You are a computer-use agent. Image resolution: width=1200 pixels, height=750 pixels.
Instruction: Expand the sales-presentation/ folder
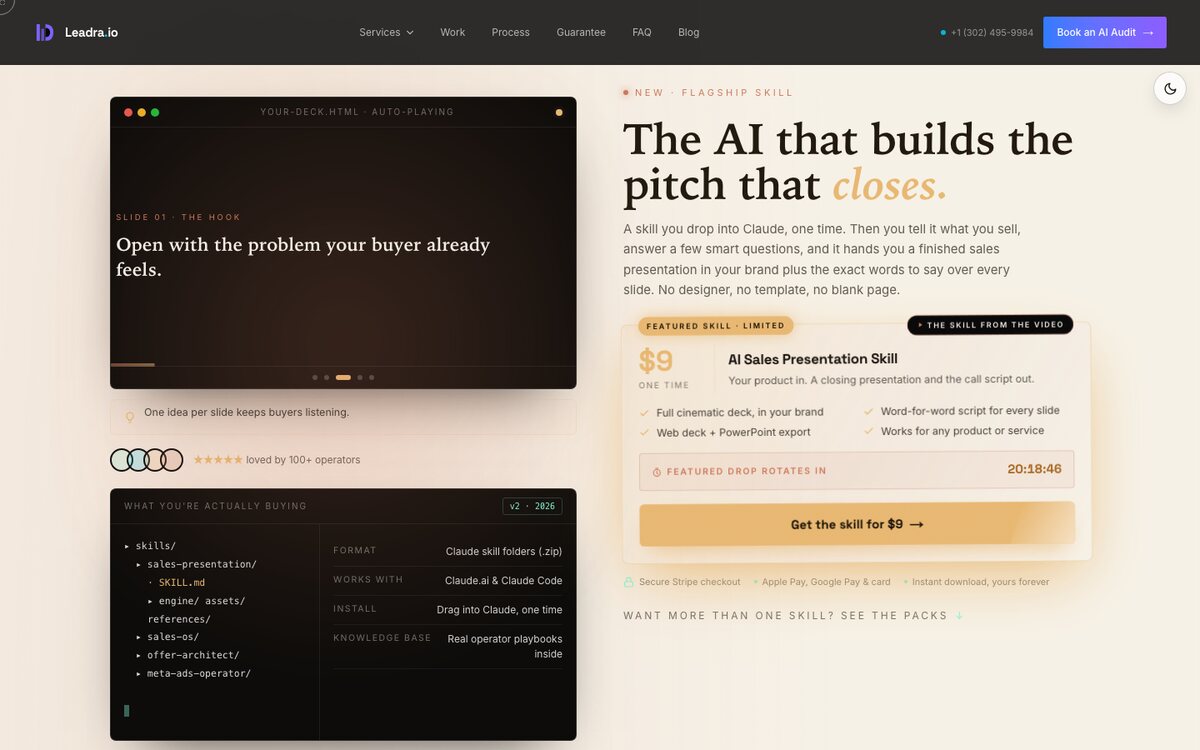196,564
